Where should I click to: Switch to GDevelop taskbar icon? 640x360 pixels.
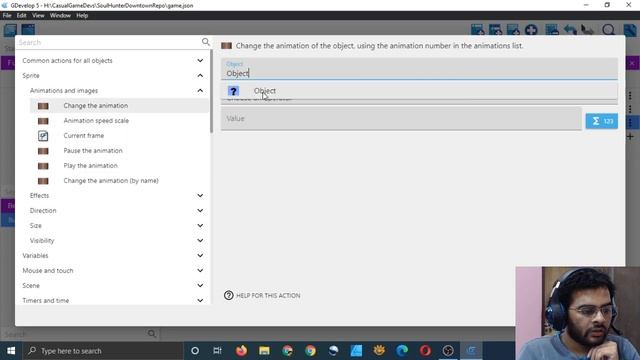click(471, 351)
